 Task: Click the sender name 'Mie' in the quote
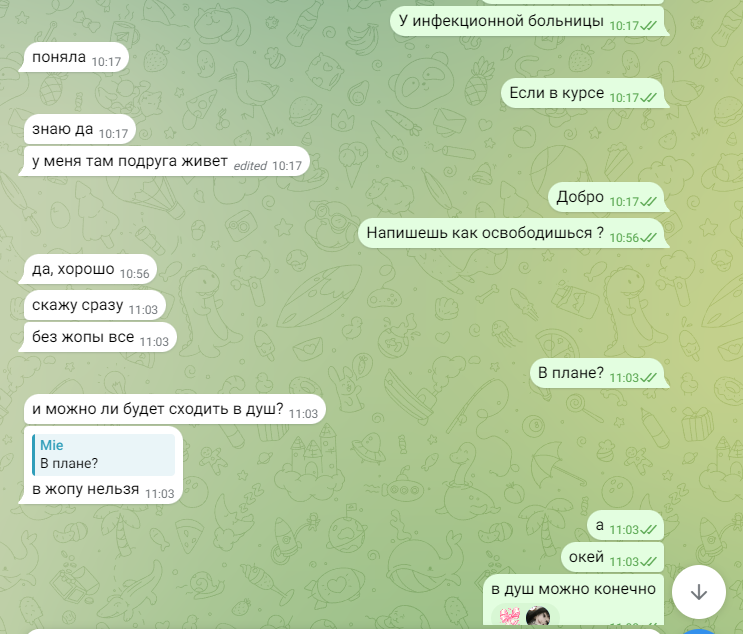point(52,445)
